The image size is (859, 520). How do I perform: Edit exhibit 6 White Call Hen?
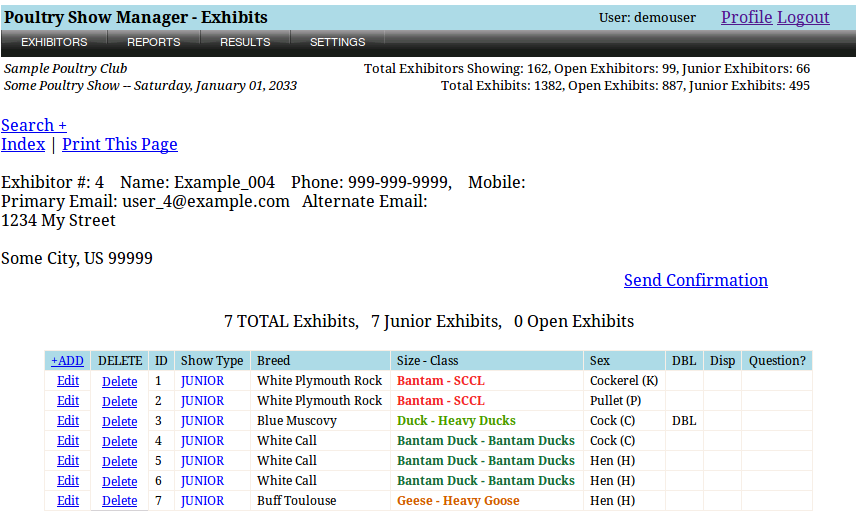68,481
